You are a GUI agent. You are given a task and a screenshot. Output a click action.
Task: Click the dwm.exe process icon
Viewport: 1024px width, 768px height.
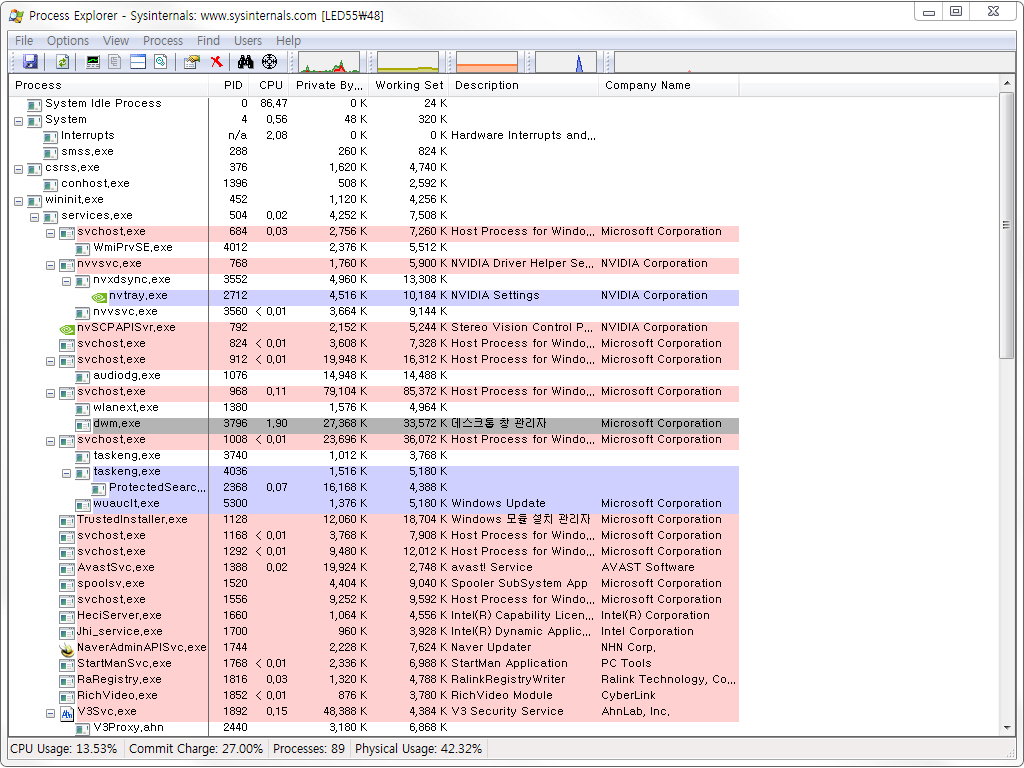pyautogui.click(x=83, y=424)
